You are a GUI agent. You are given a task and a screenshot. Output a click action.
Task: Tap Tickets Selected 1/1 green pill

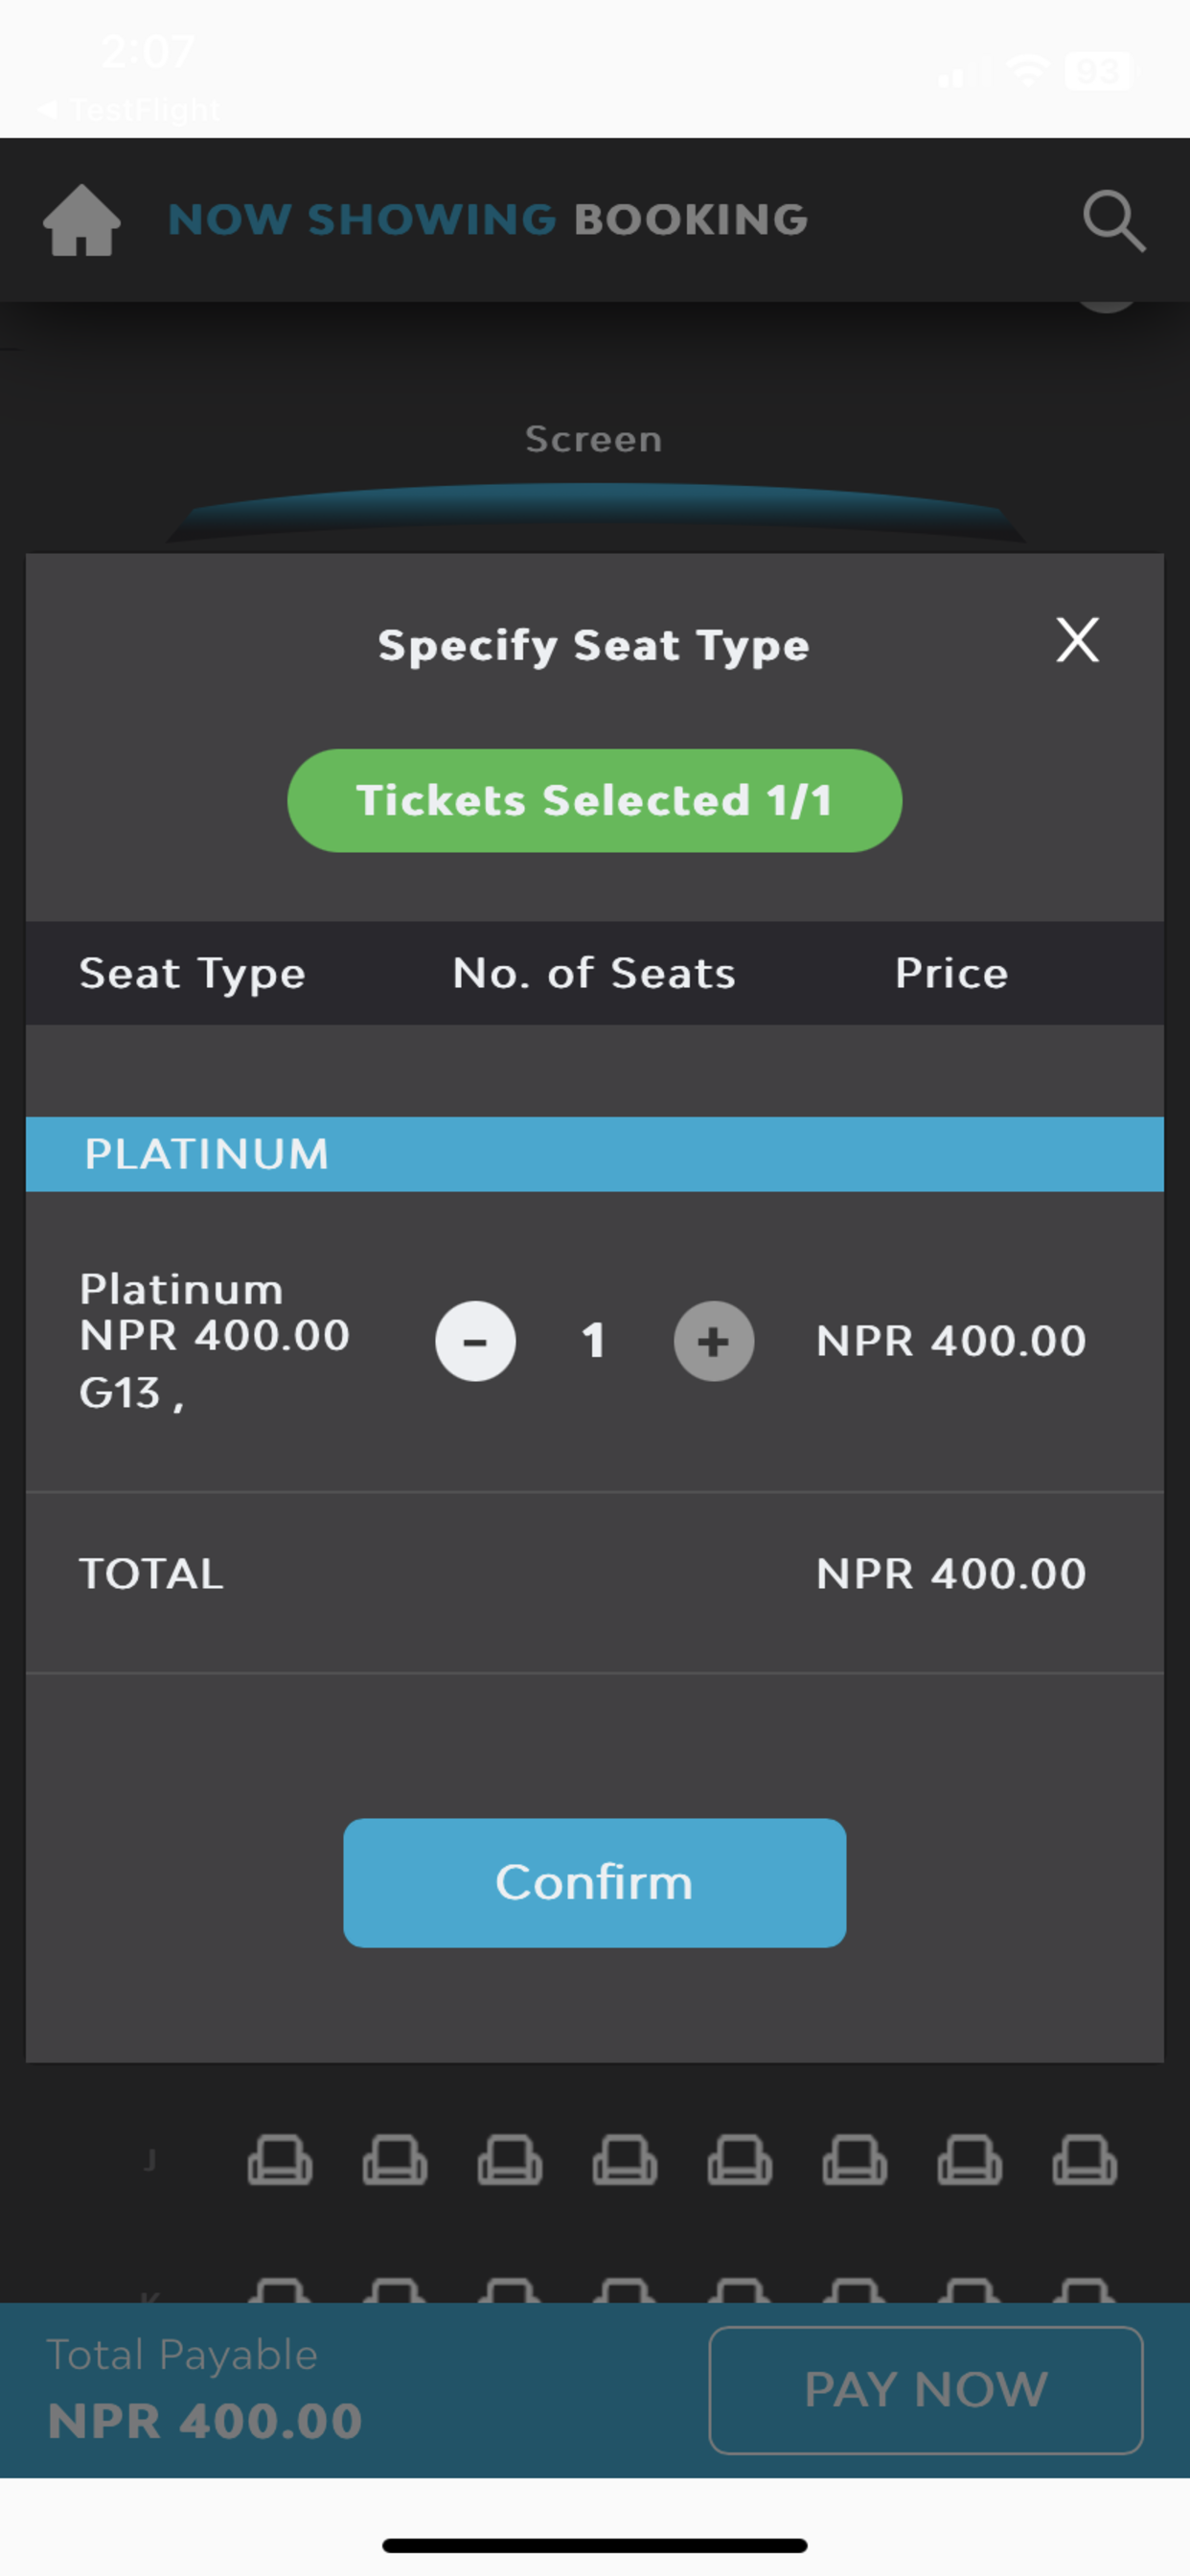pos(594,800)
